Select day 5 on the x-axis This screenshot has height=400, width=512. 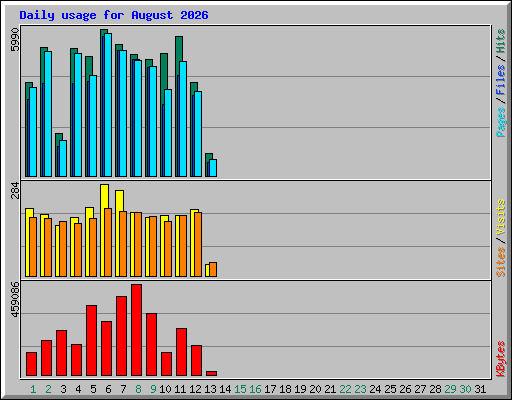(93, 389)
